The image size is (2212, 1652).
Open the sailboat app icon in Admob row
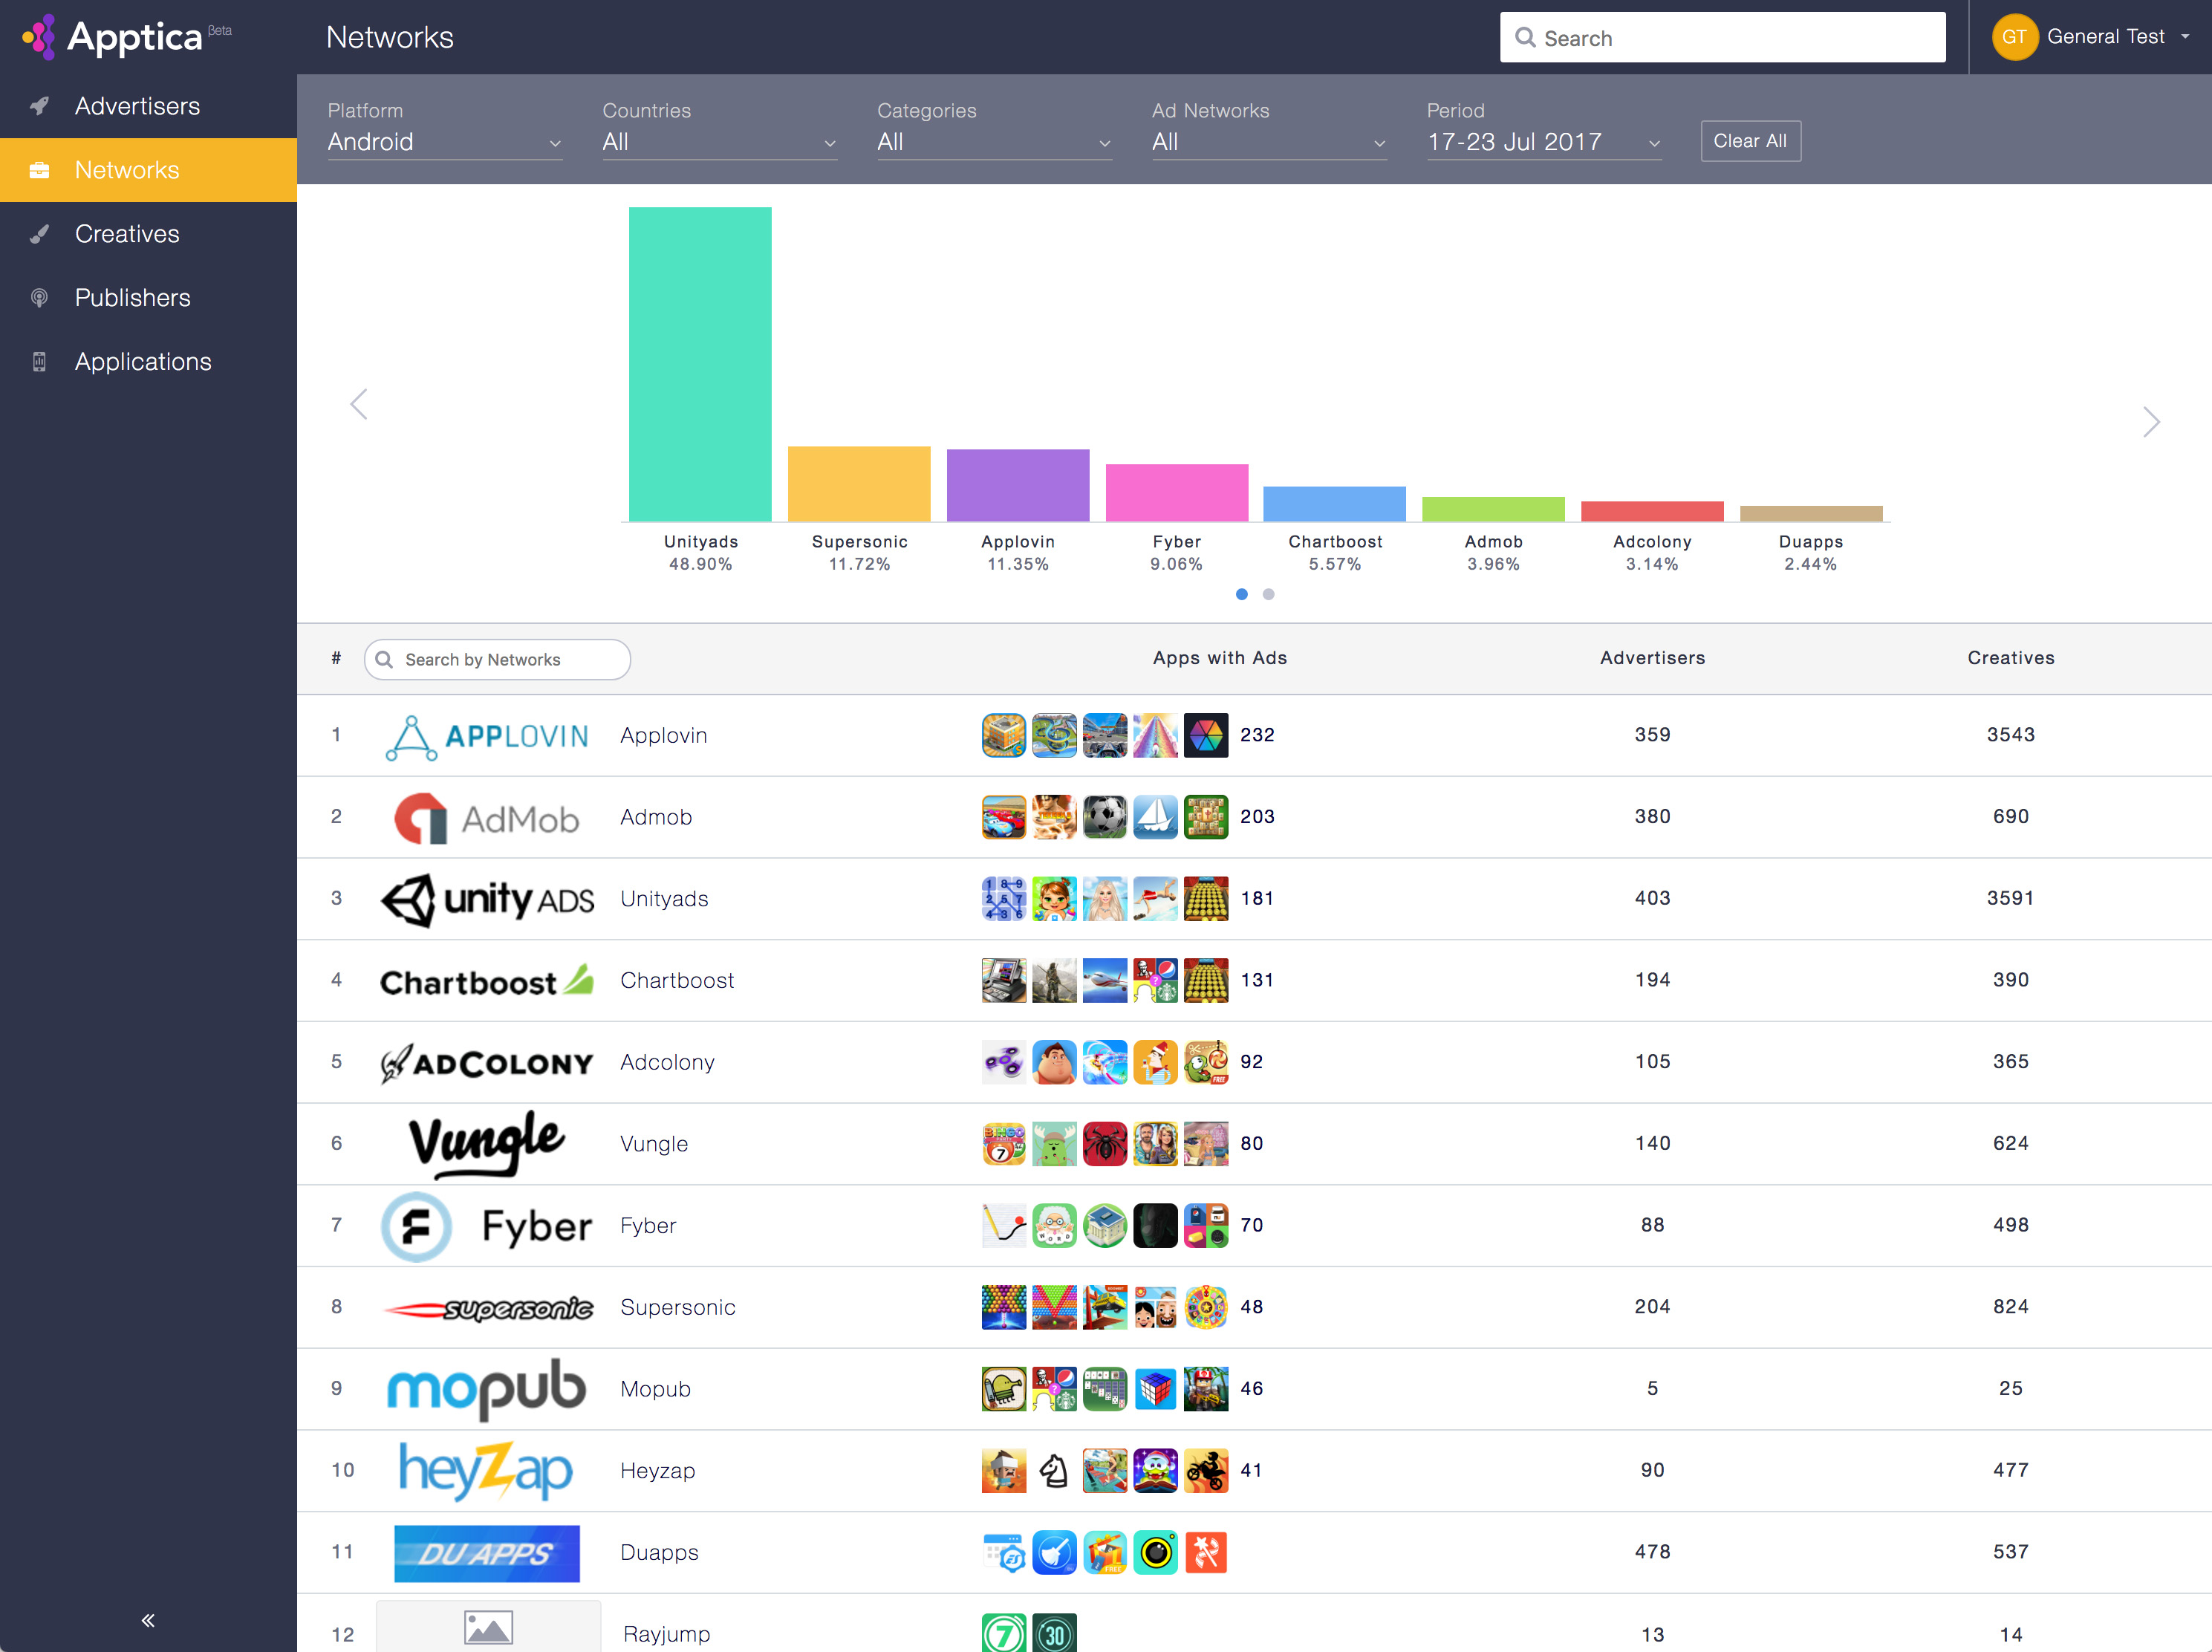(x=1155, y=817)
